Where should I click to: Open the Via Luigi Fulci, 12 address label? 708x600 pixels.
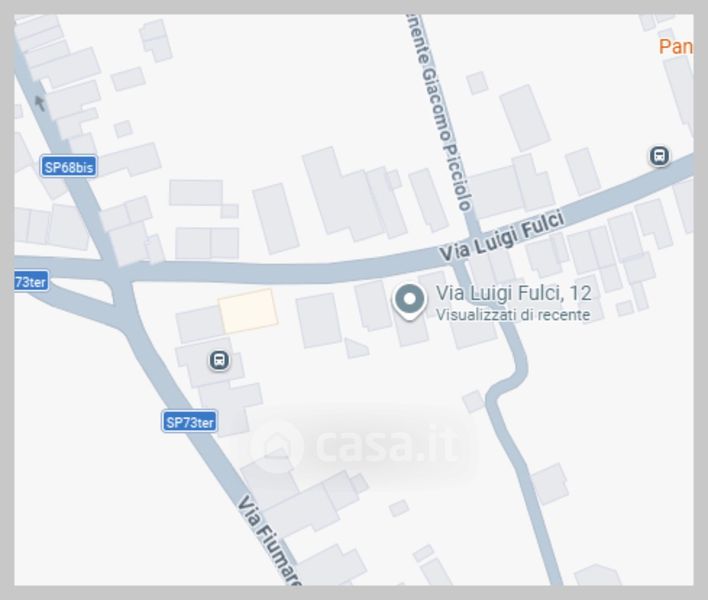pos(513,293)
